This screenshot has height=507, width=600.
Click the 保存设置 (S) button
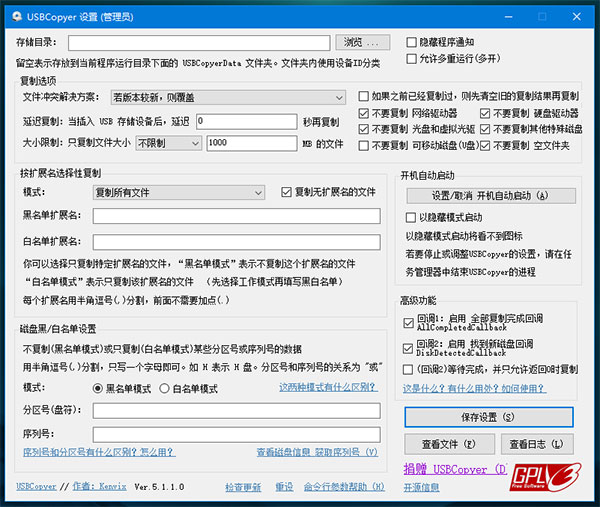point(489,417)
